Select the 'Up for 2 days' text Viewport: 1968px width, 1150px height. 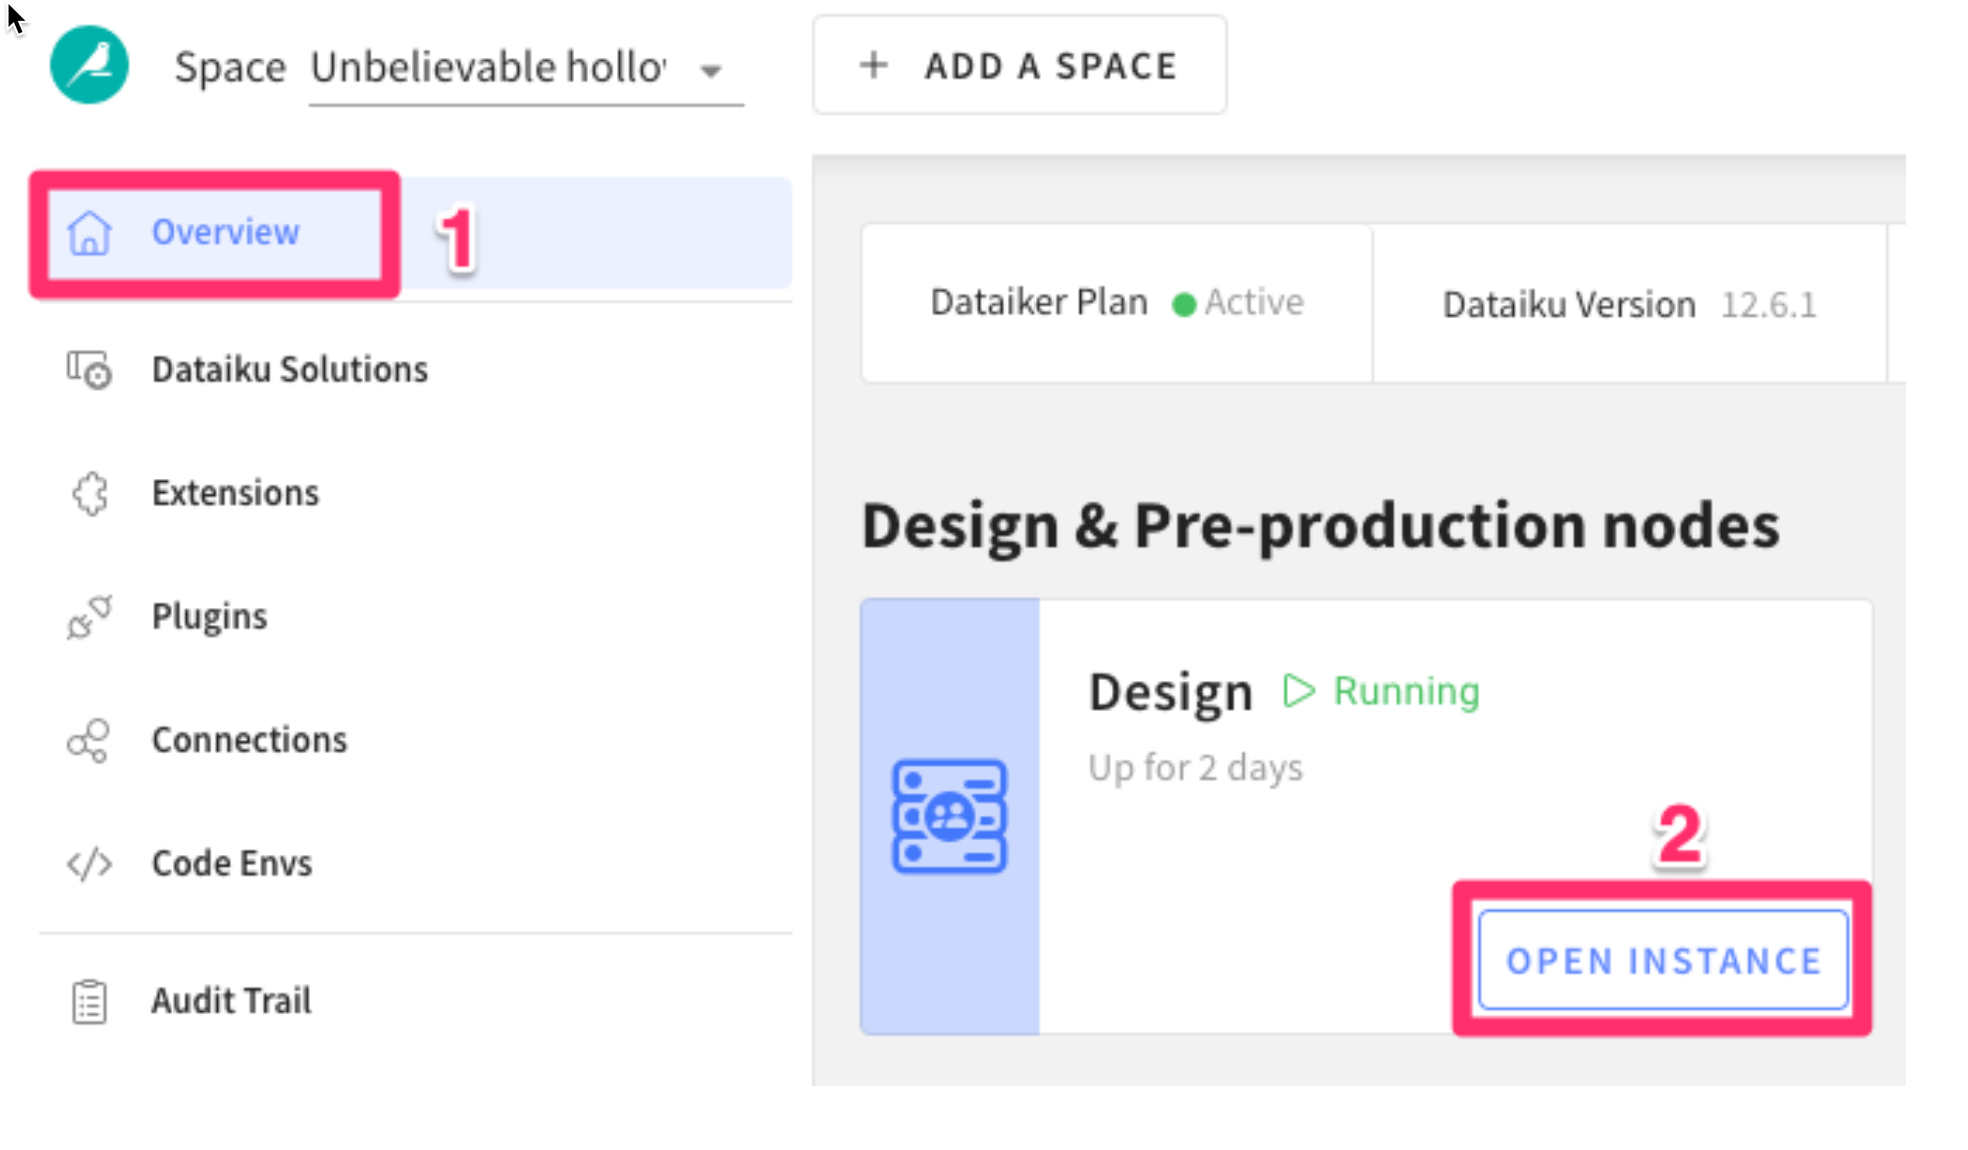click(x=1195, y=768)
